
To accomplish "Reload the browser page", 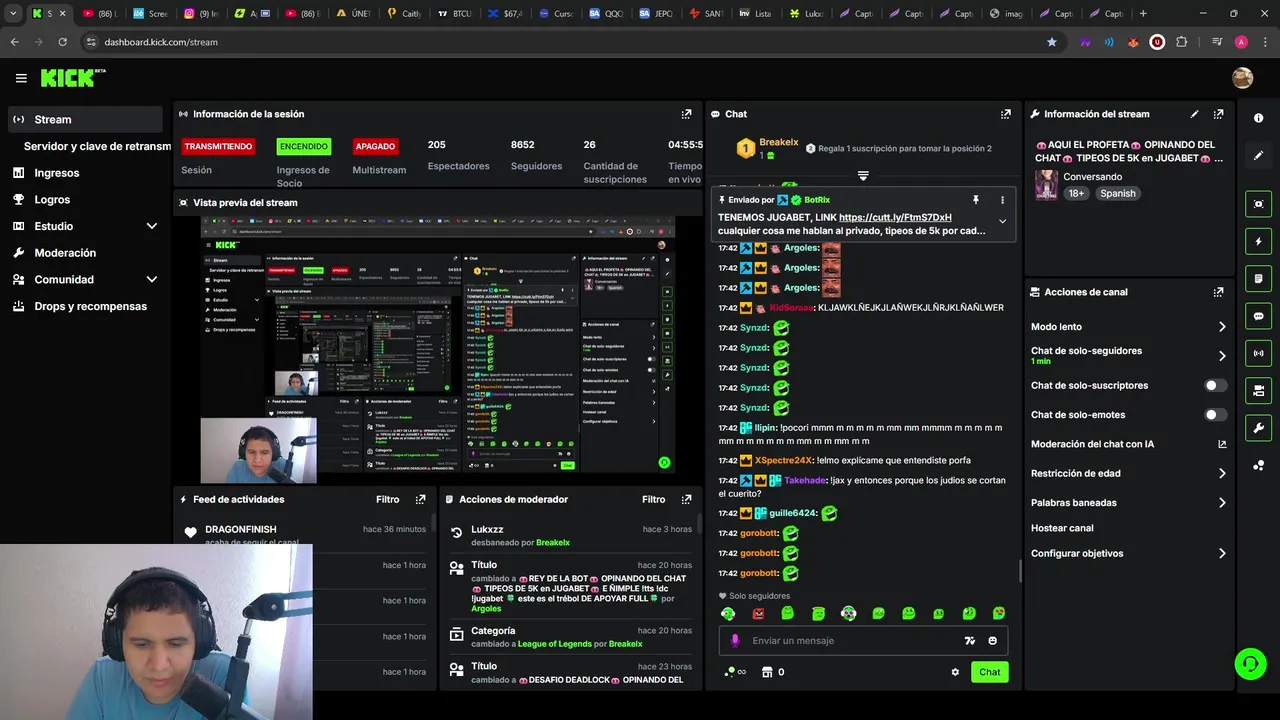I will point(63,42).
